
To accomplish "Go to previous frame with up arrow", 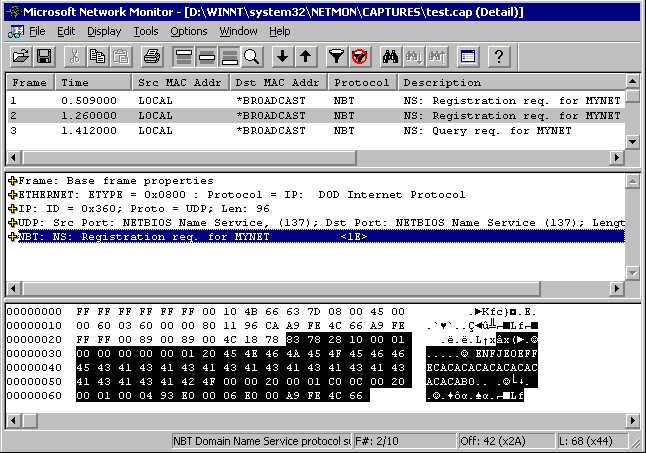I will [x=306, y=56].
